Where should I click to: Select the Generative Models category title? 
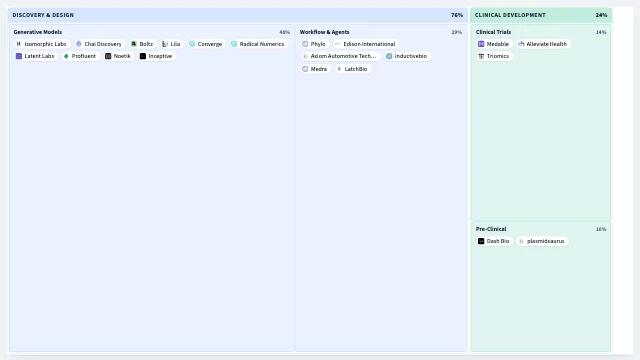[x=38, y=32]
